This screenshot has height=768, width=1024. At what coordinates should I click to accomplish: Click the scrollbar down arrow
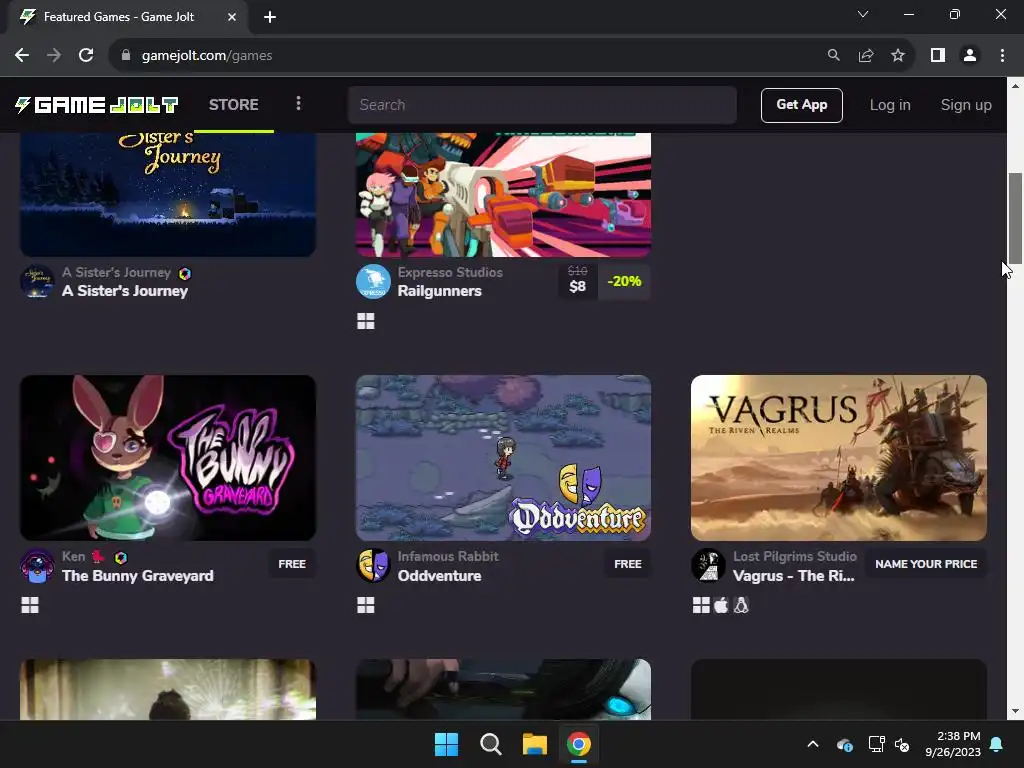pos(1015,711)
